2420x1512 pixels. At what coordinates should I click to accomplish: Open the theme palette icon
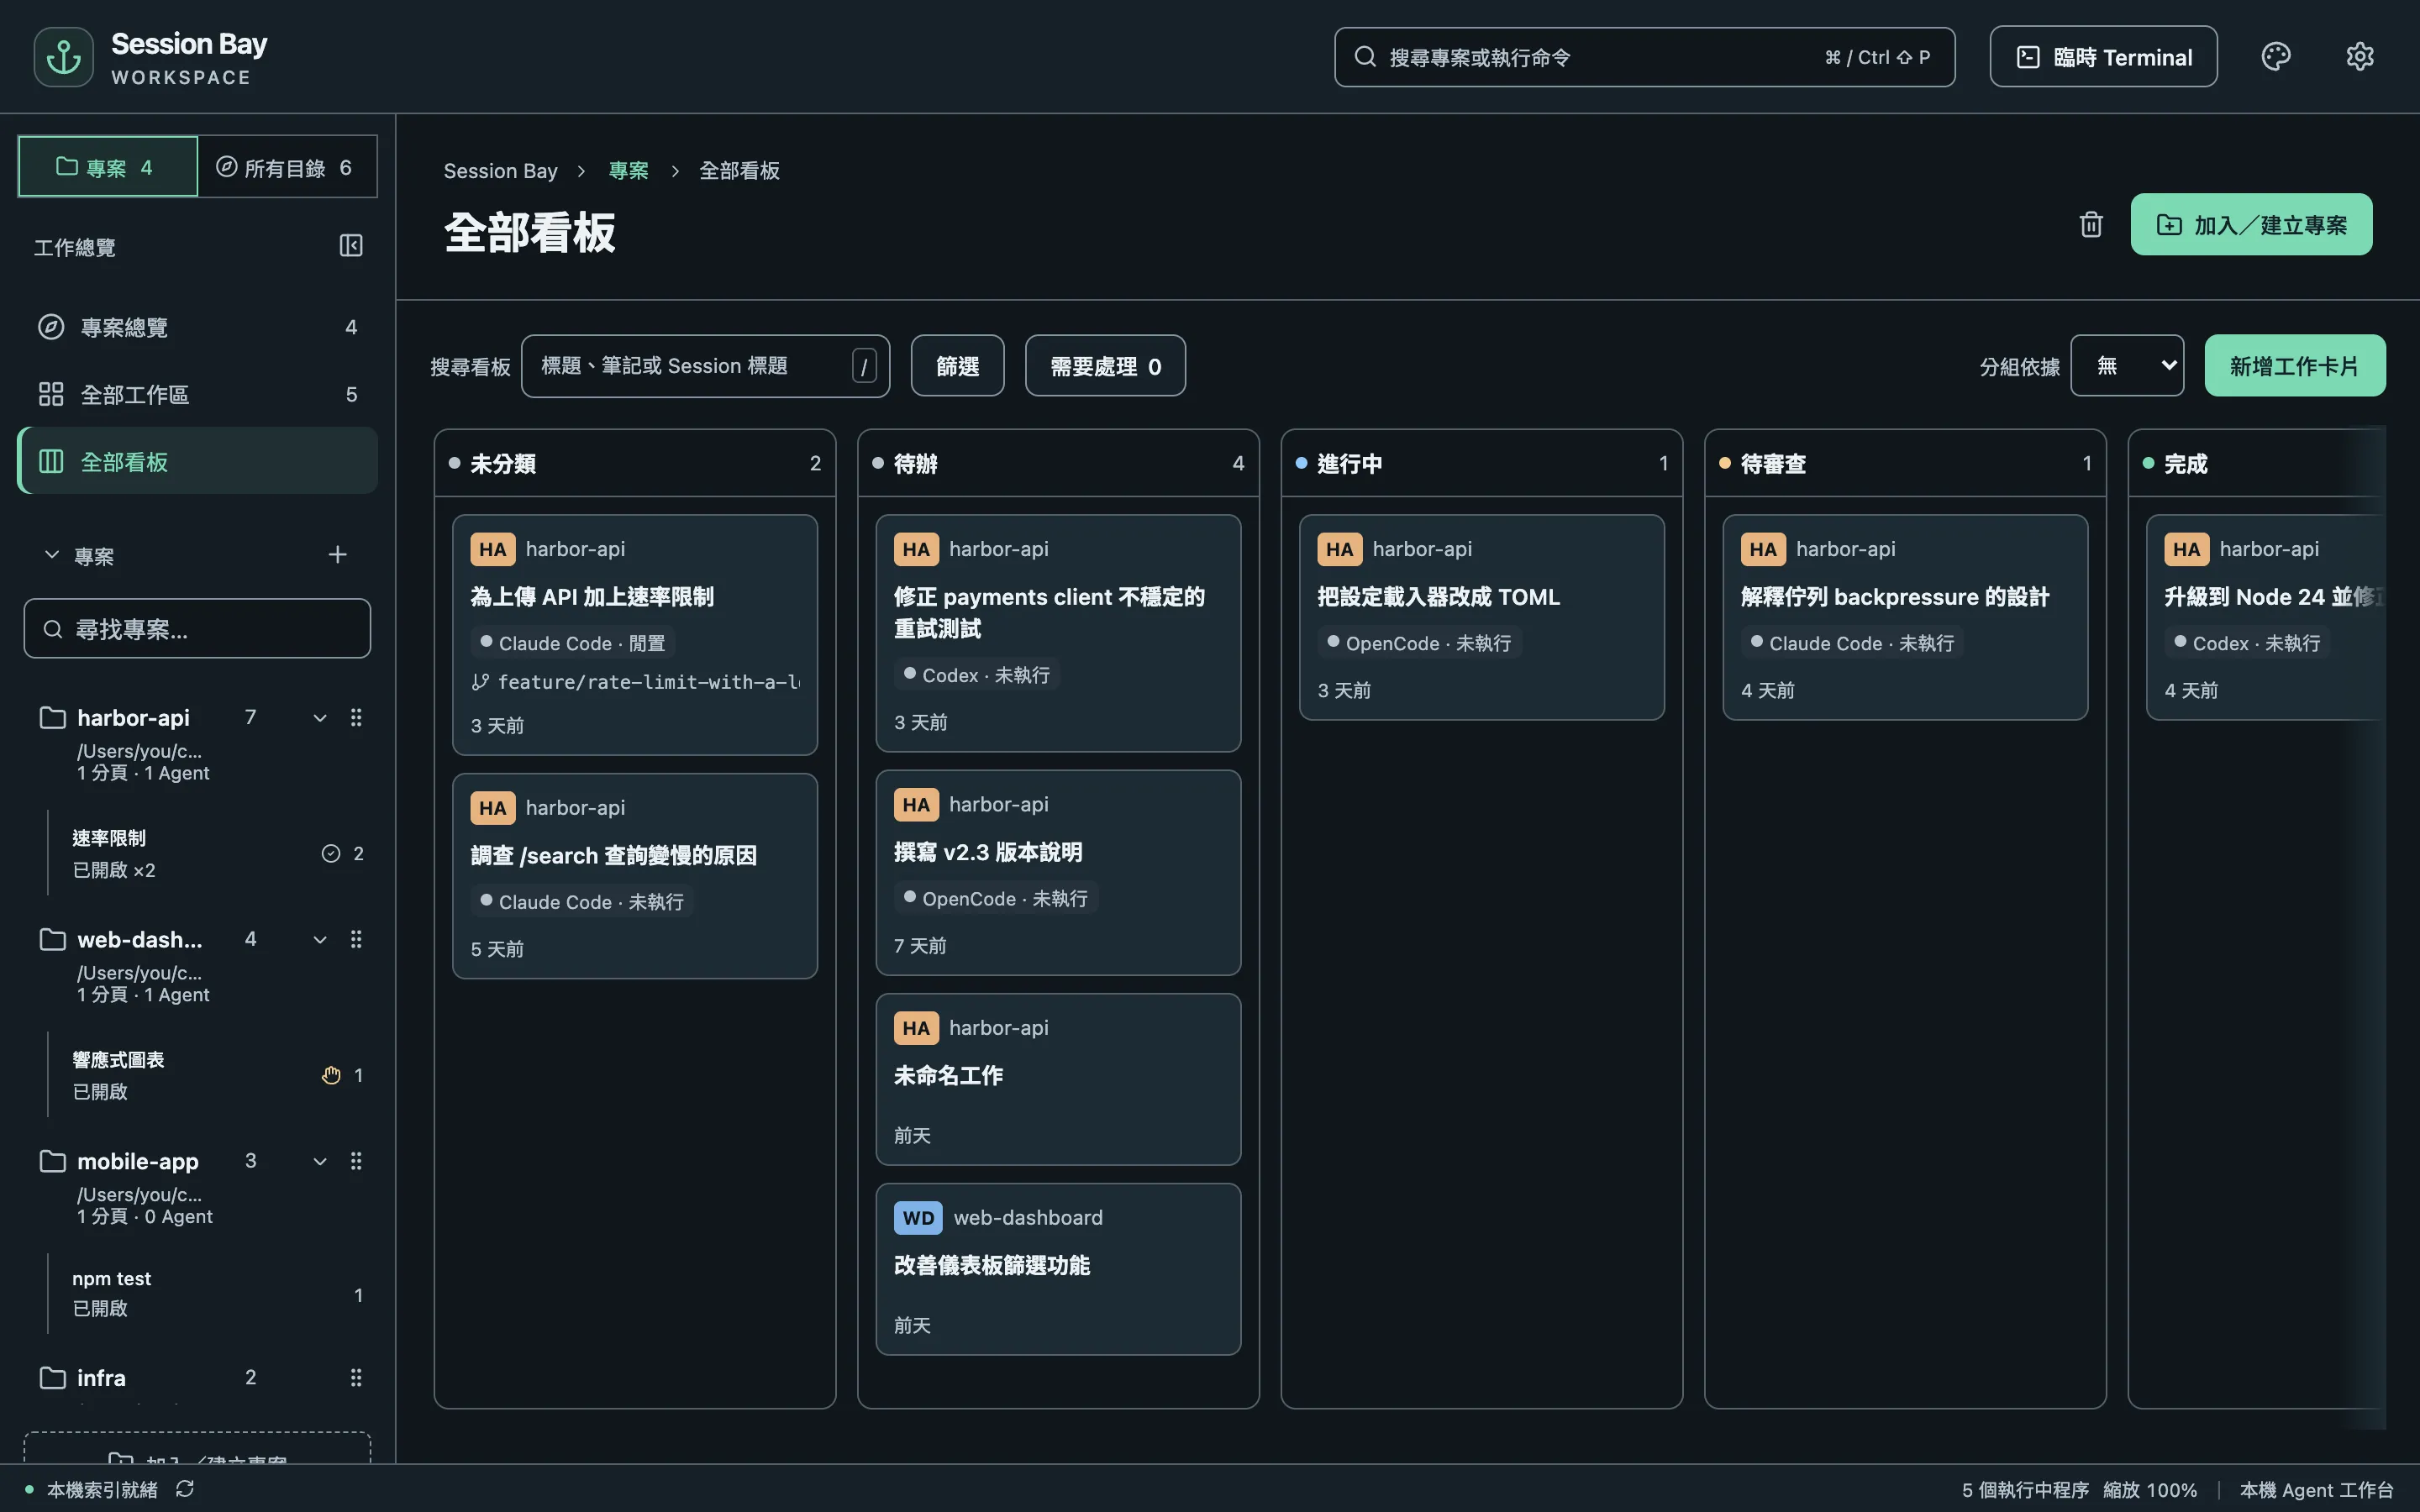point(2275,57)
